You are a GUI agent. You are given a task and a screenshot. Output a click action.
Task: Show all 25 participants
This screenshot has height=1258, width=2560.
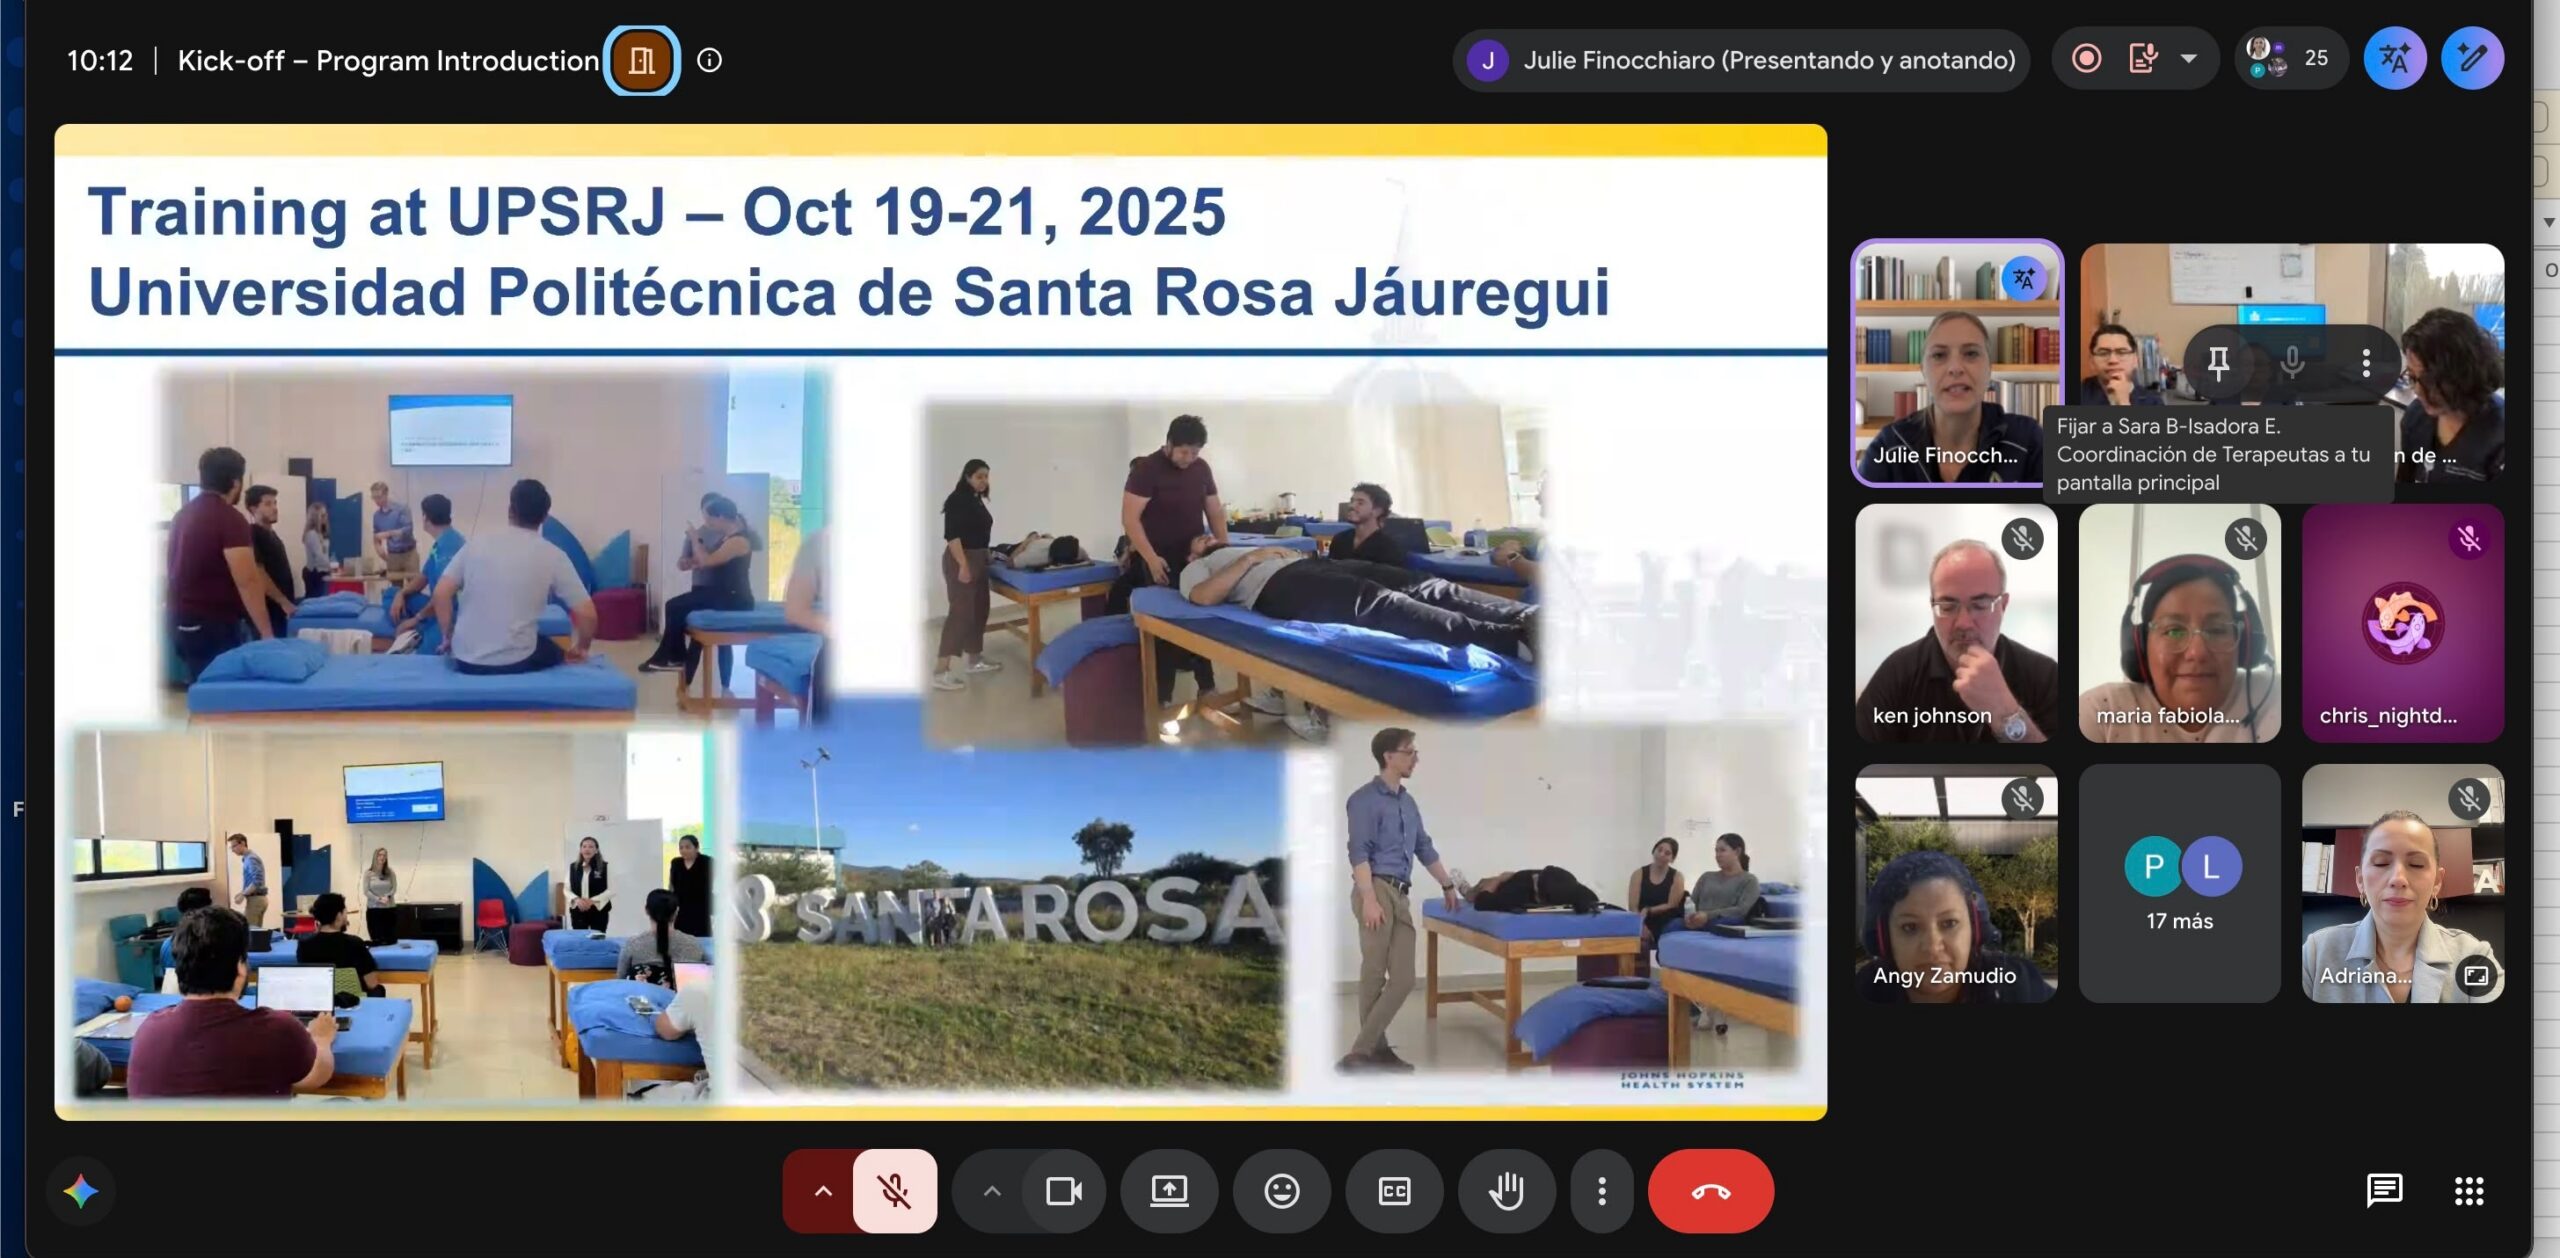click(x=2291, y=59)
